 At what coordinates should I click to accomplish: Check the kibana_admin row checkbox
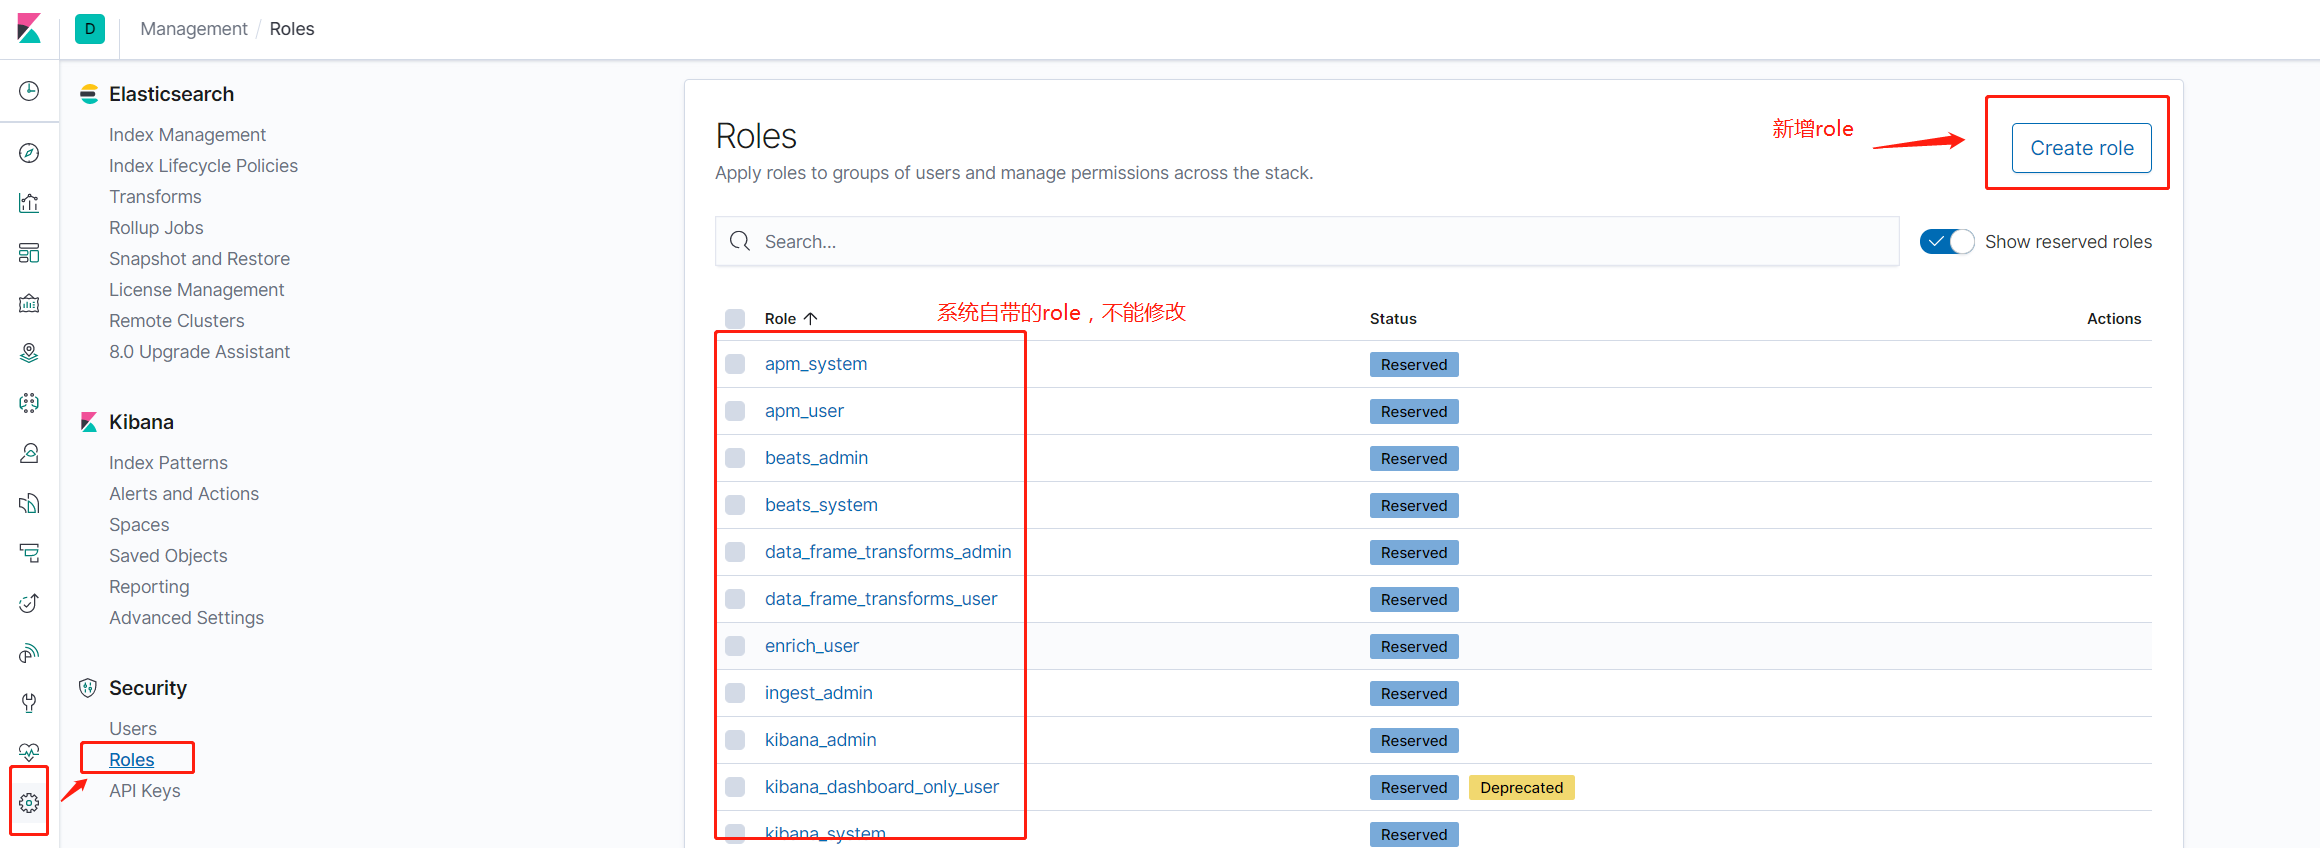[735, 740]
